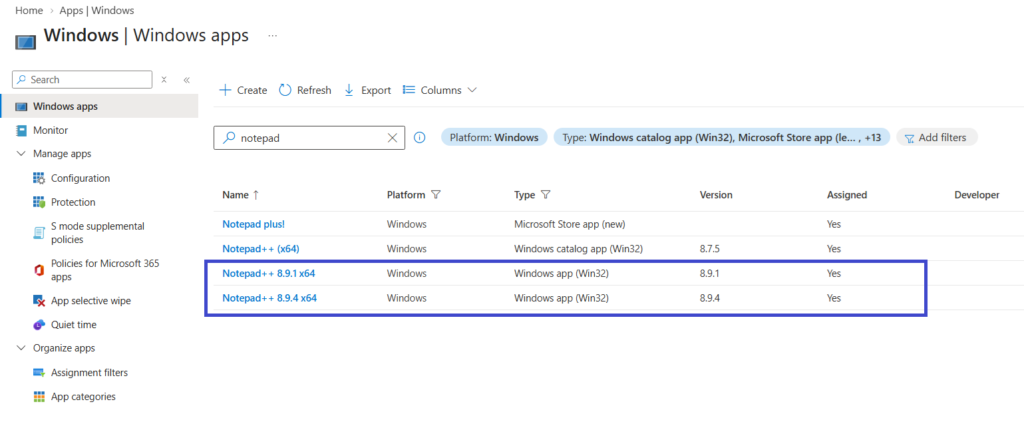Click the sidebar Search field
The width and height of the screenshot is (1024, 424).
[82, 80]
